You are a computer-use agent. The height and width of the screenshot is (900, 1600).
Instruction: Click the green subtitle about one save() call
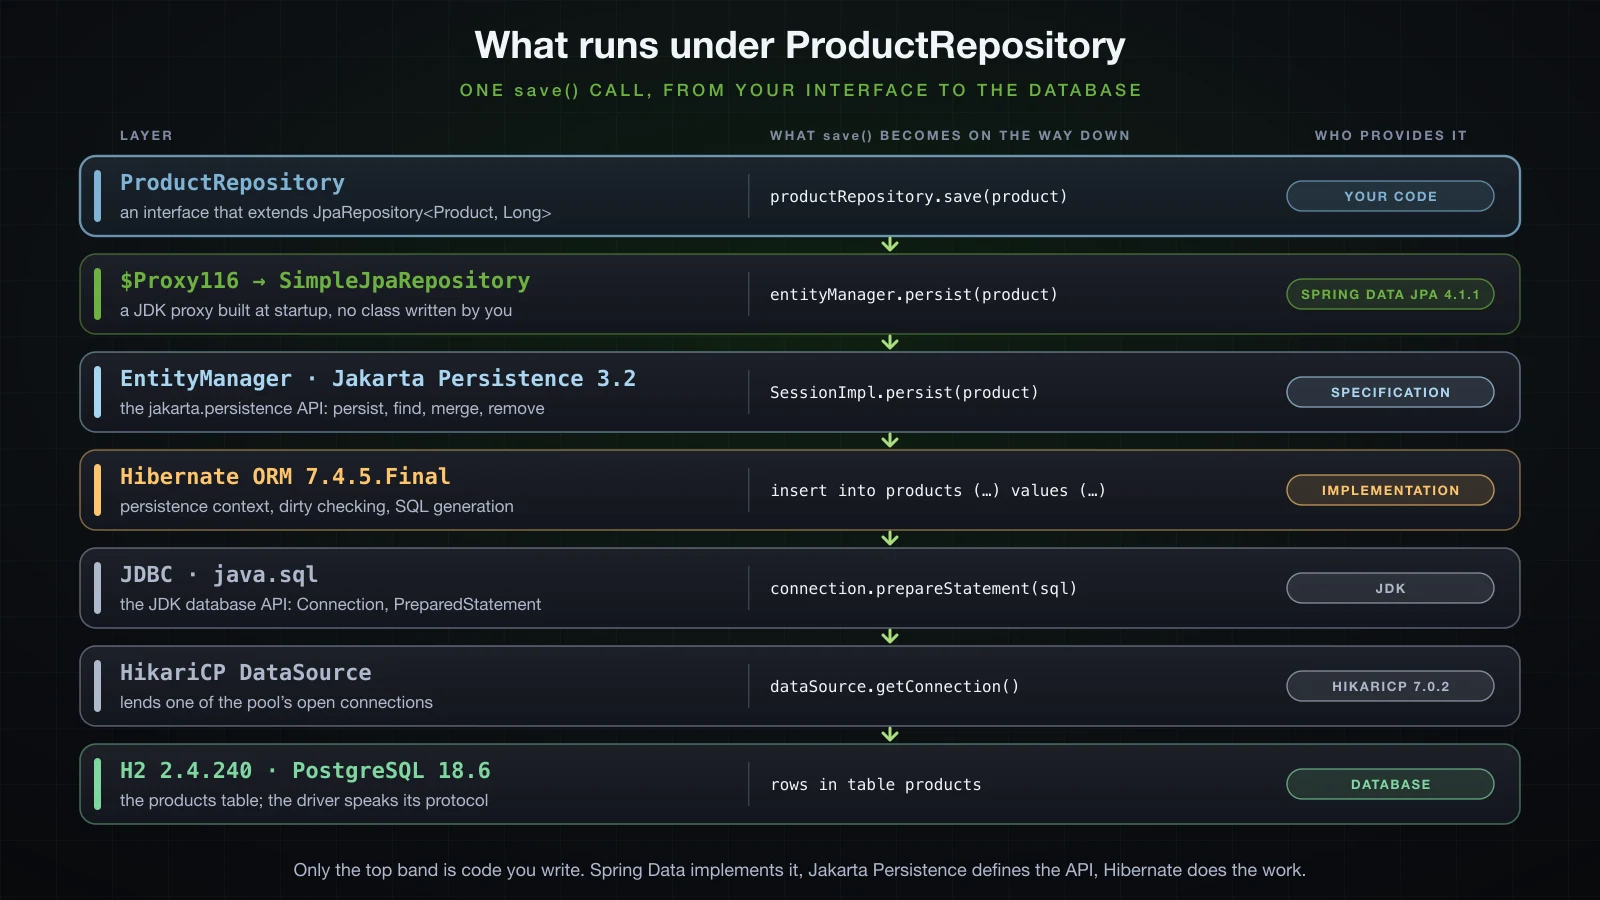pyautogui.click(x=800, y=90)
